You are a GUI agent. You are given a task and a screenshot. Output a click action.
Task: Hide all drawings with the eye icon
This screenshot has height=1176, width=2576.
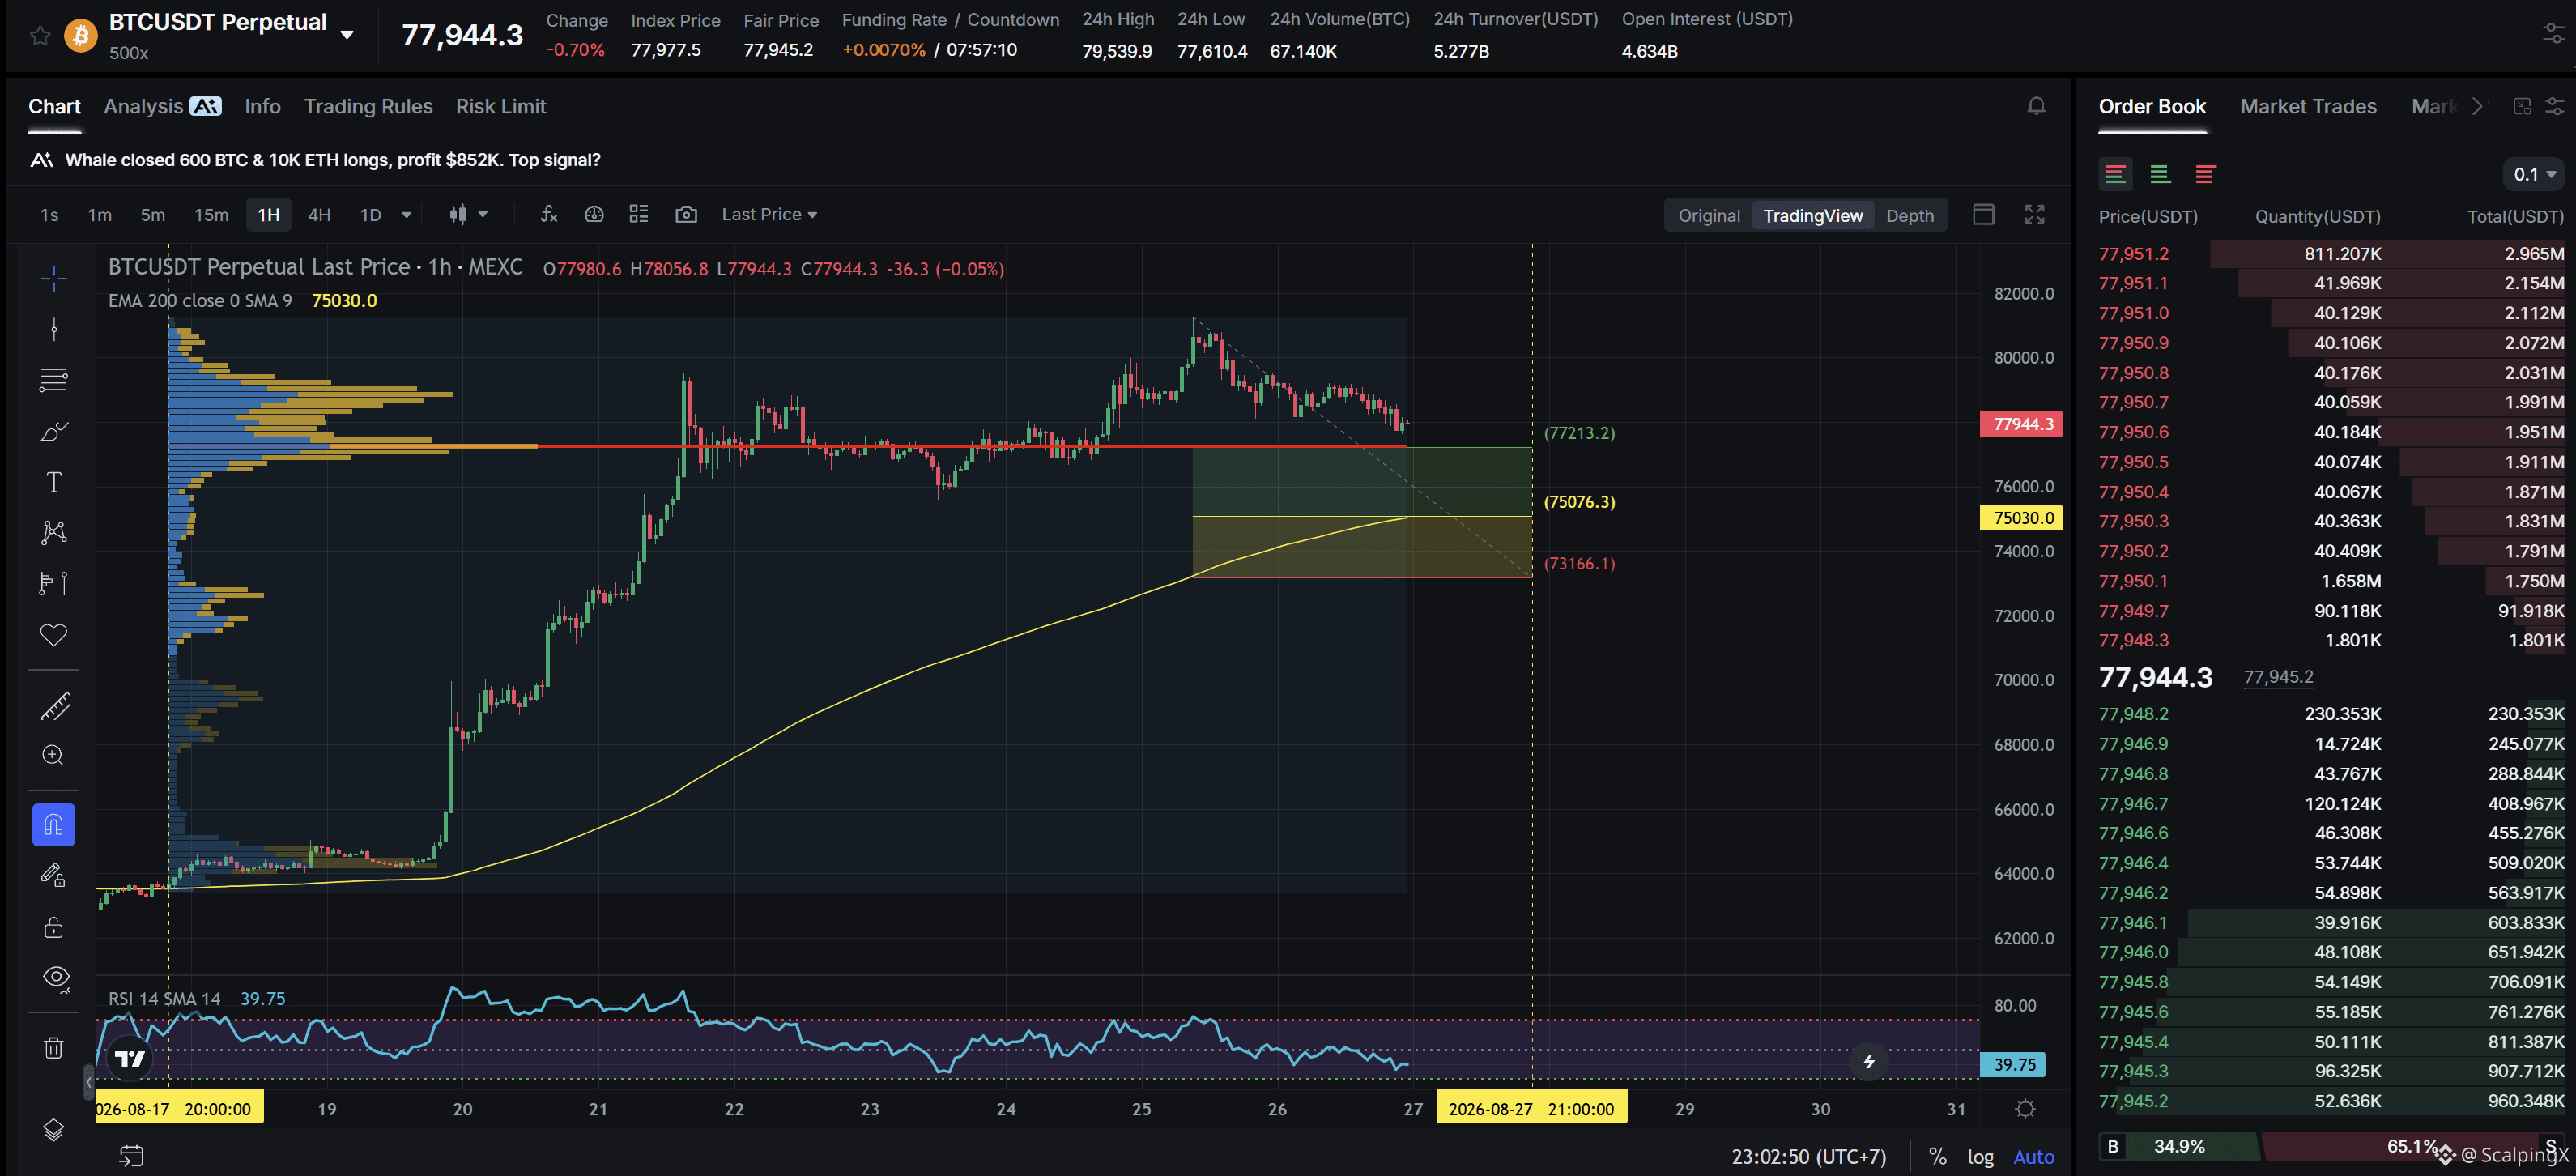56,978
